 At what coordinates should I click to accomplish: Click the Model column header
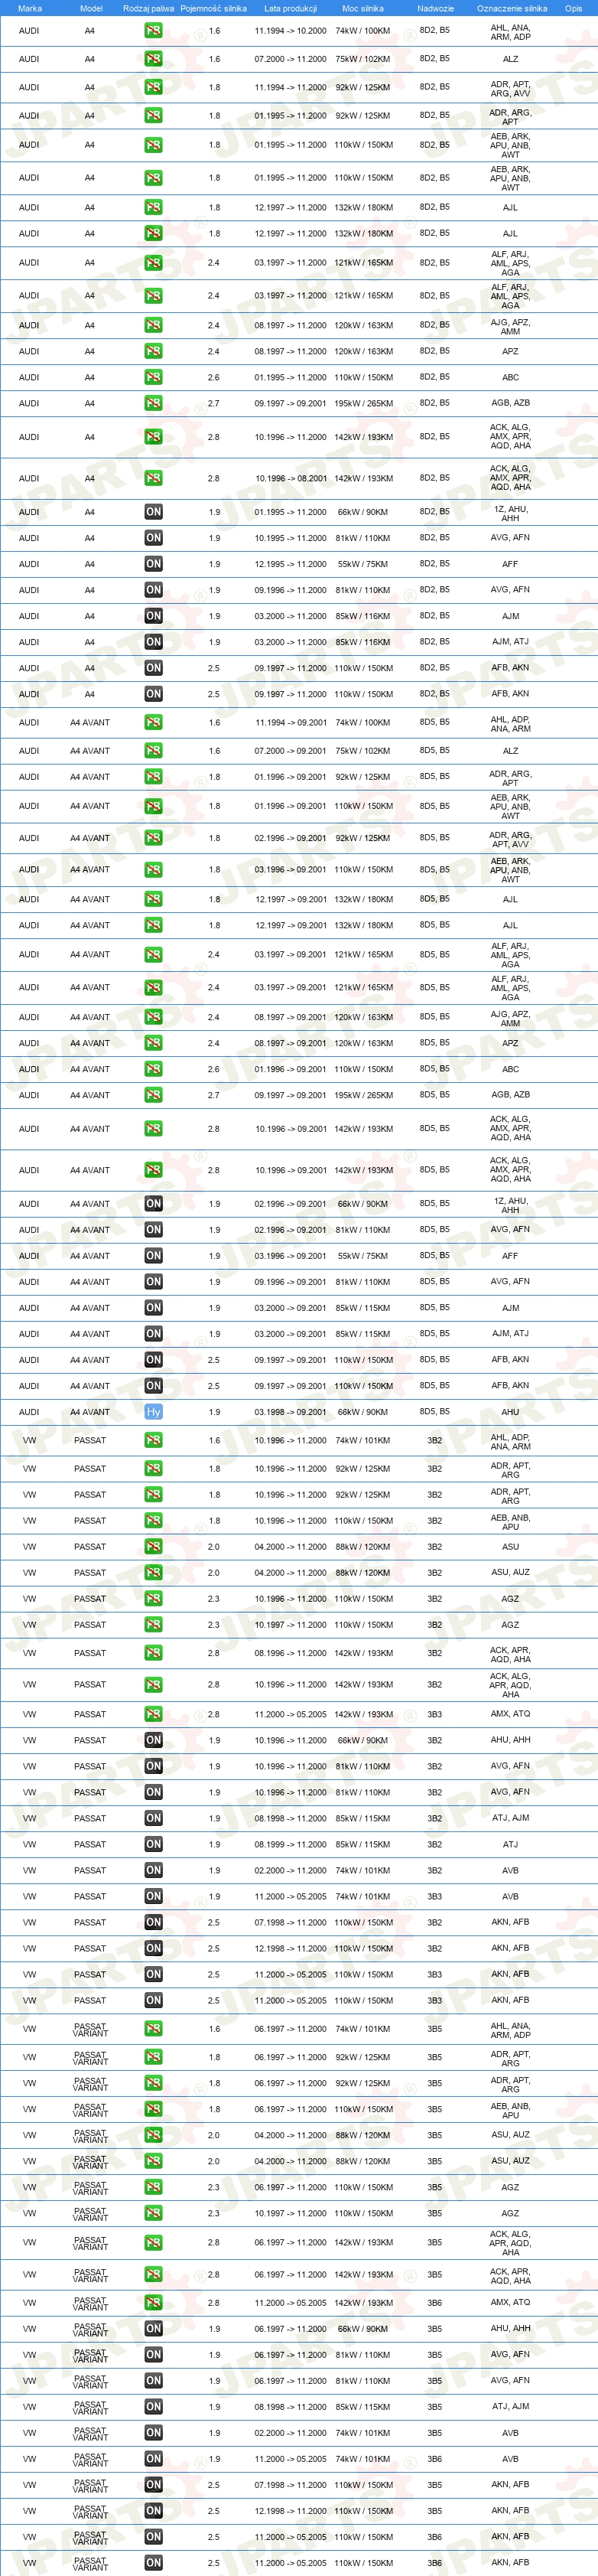(x=91, y=8)
